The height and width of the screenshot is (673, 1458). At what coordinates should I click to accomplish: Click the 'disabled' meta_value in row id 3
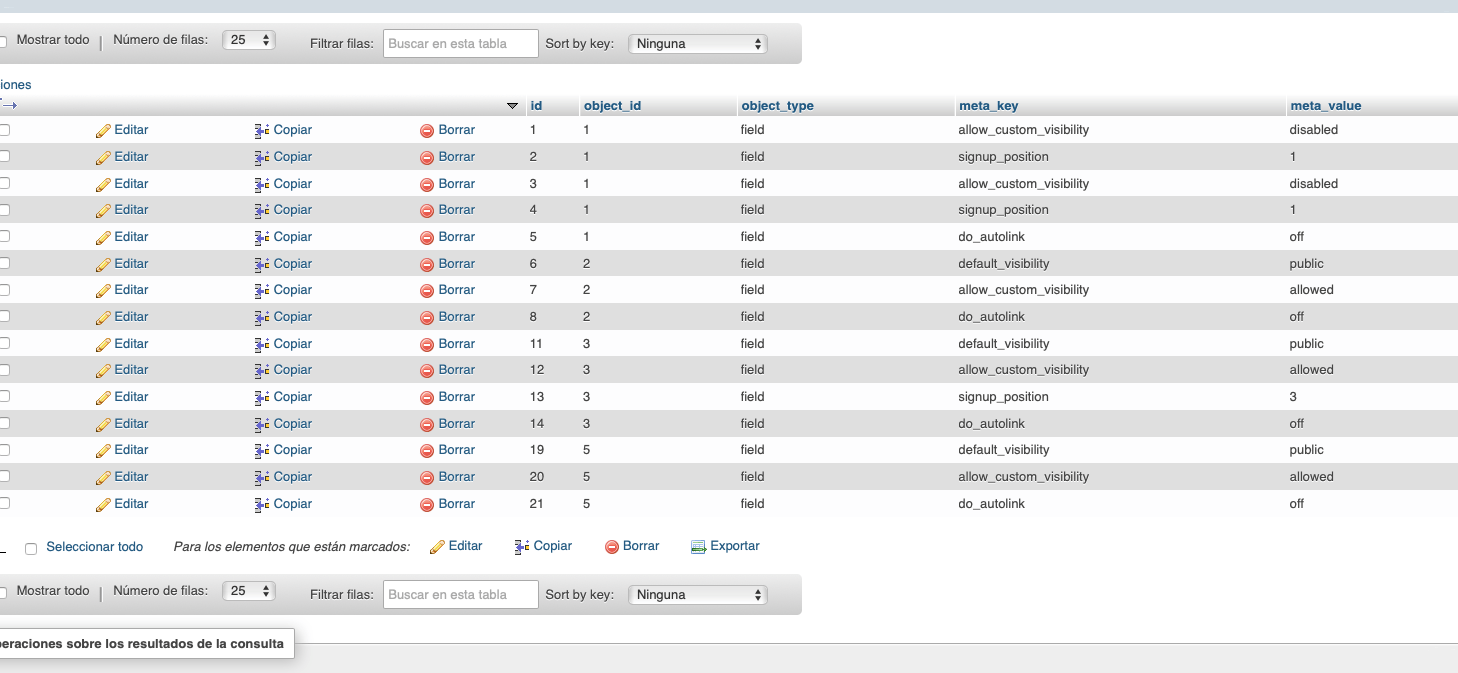1313,184
